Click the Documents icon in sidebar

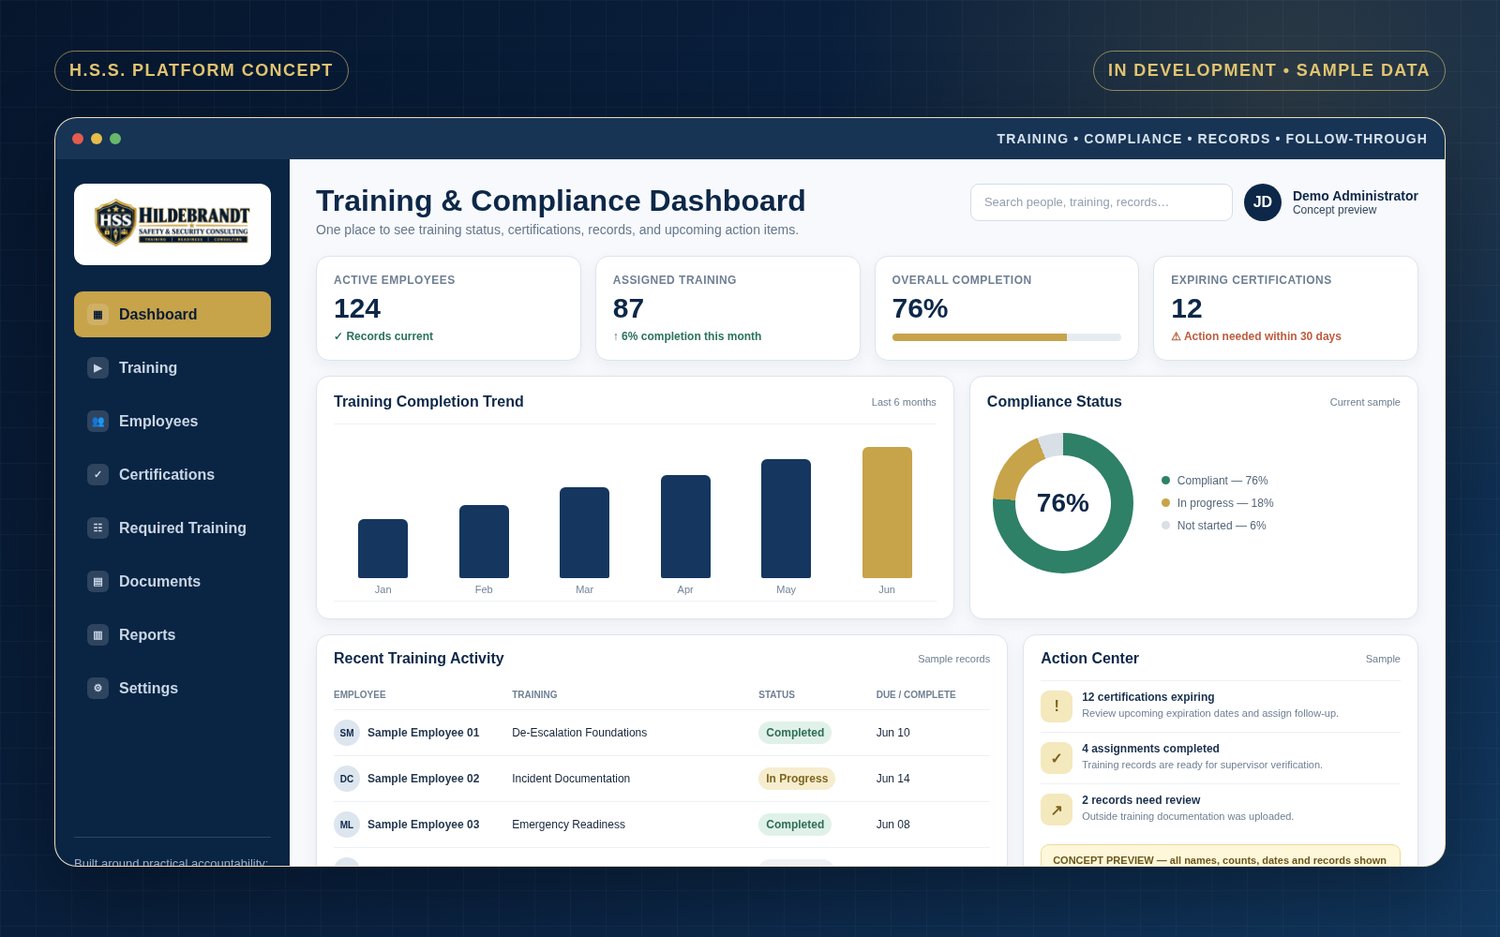pyautogui.click(x=98, y=581)
